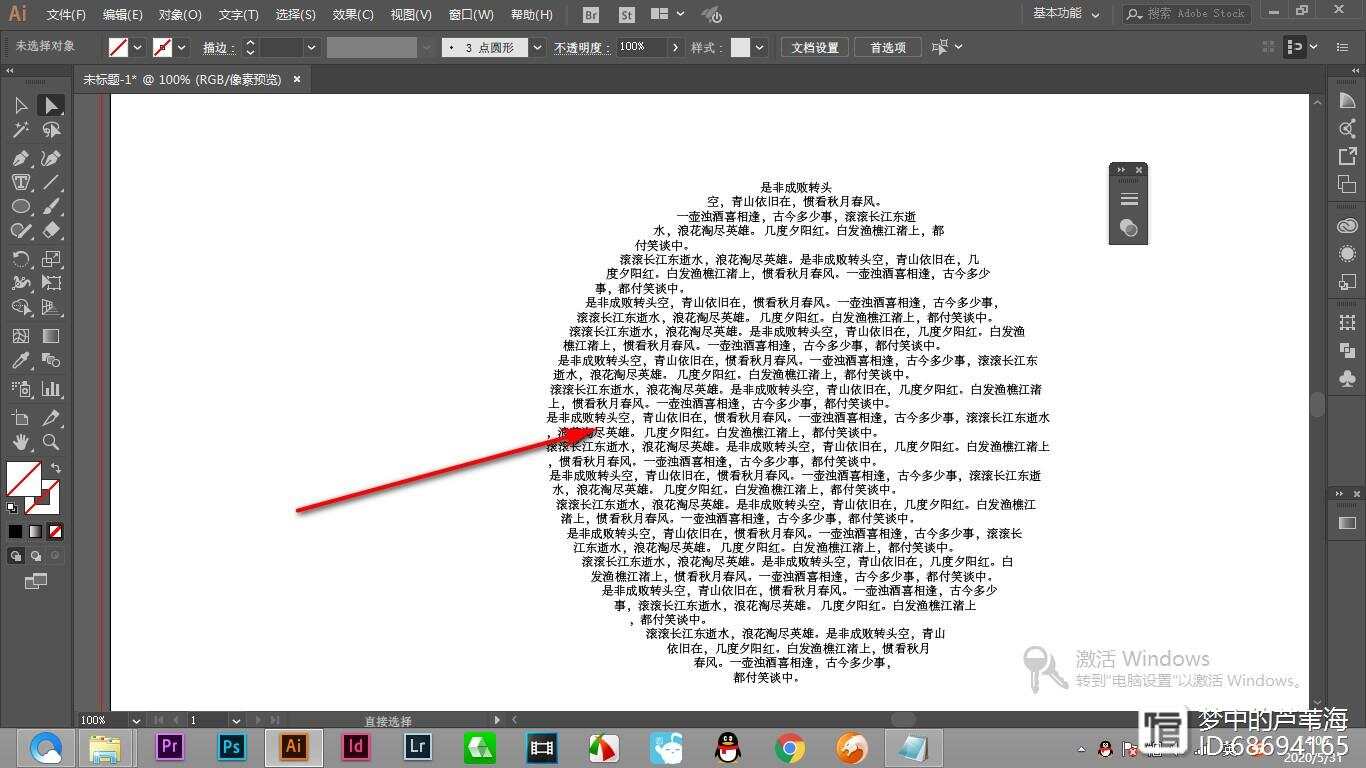Open the stroke weight dropdown

[311, 47]
